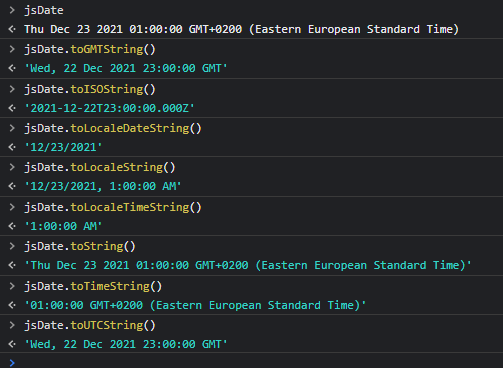Click the final 'Wed, 22 Dec 2021 23:00:00 GMT' output

[126, 344]
